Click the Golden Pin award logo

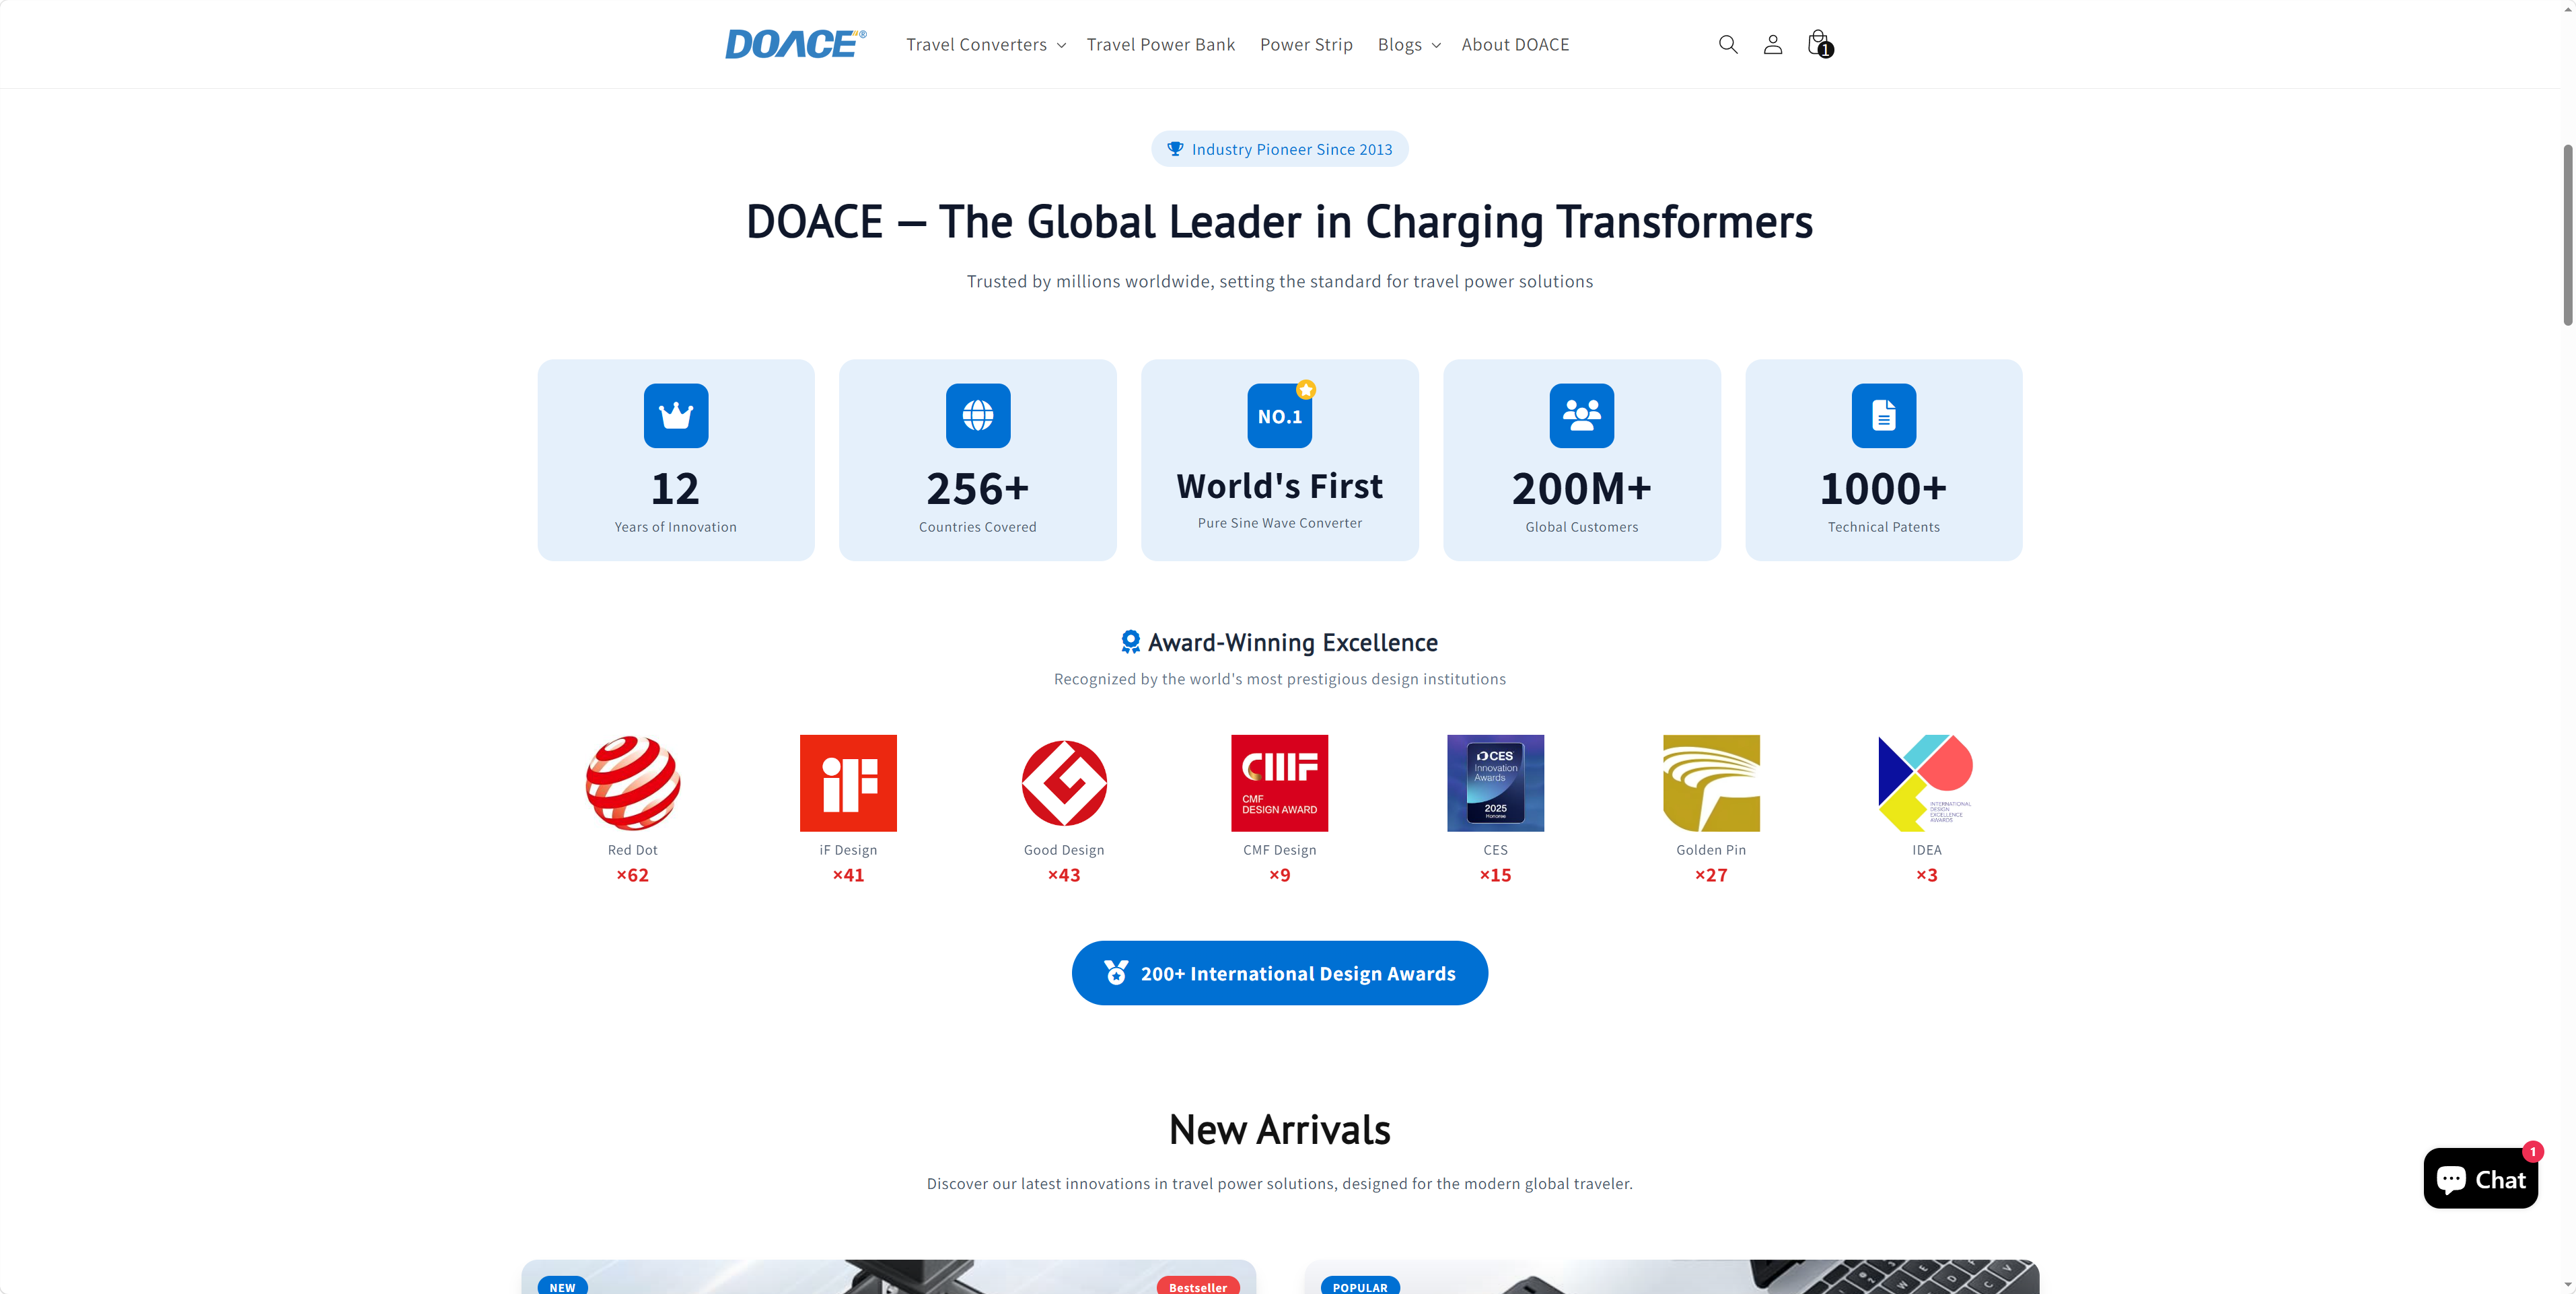1711,782
